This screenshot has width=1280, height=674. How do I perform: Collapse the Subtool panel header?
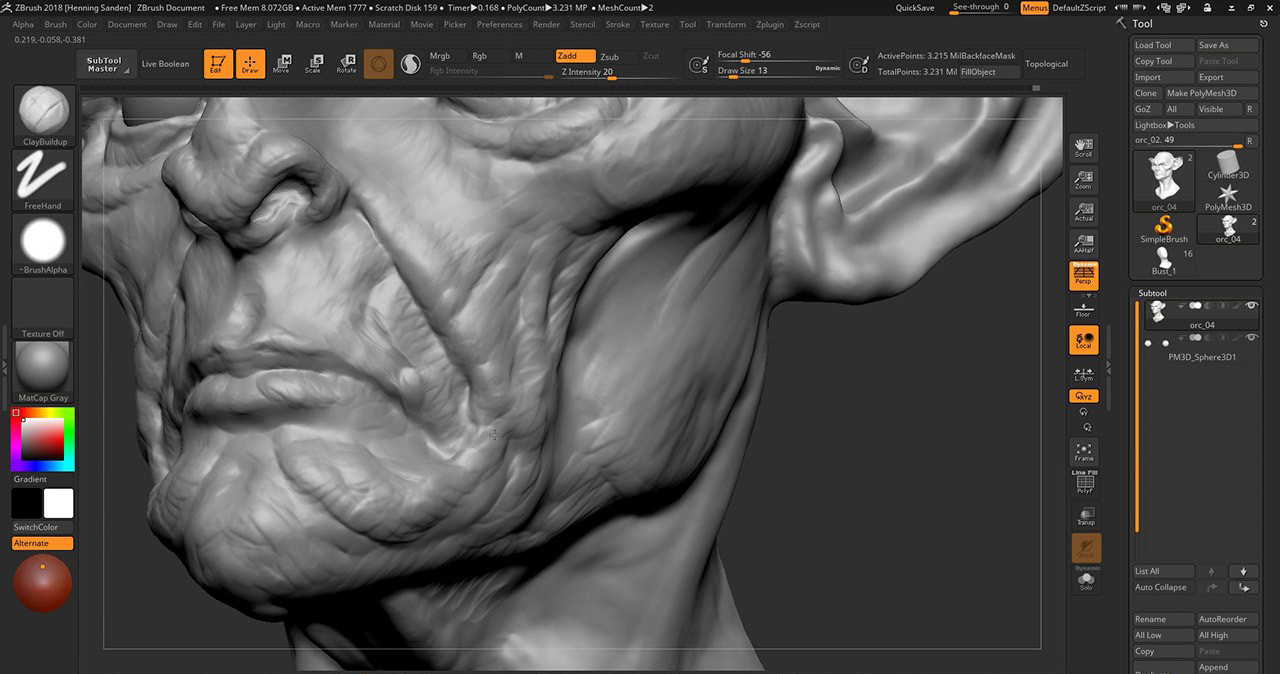tap(1153, 293)
